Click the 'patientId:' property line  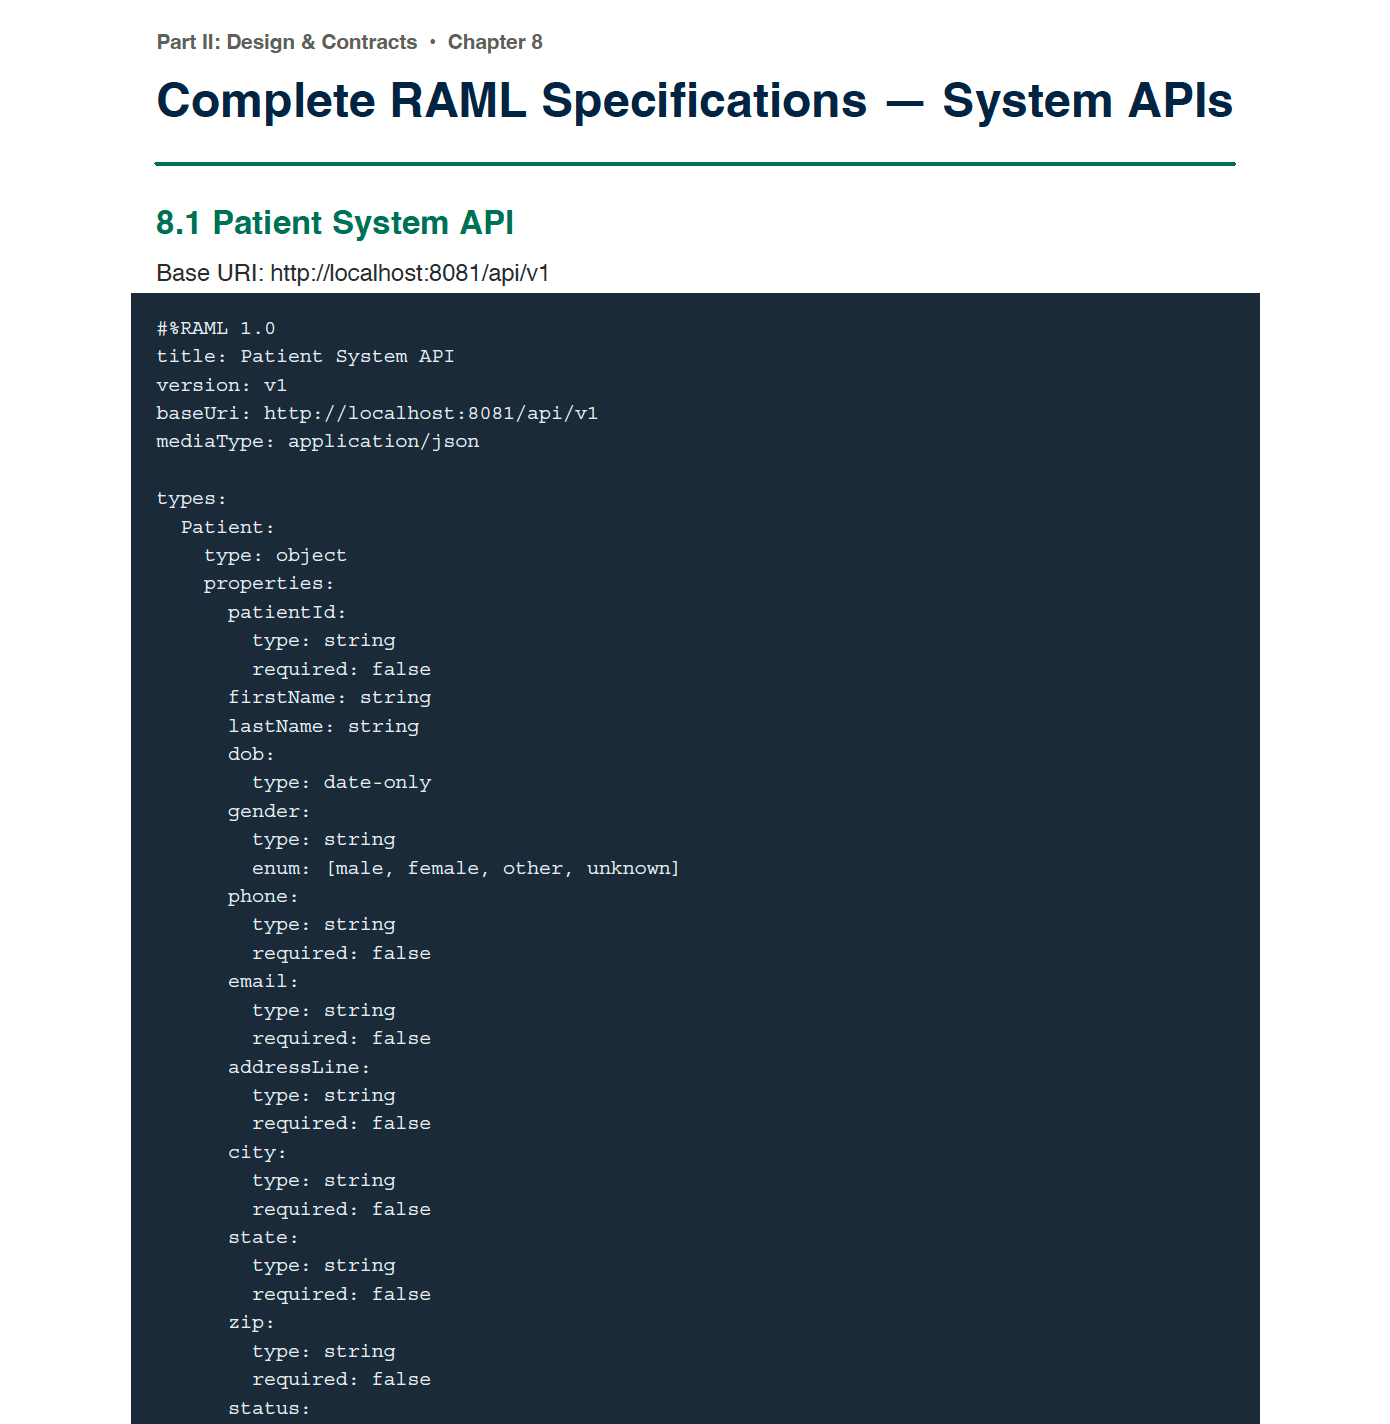(x=287, y=612)
